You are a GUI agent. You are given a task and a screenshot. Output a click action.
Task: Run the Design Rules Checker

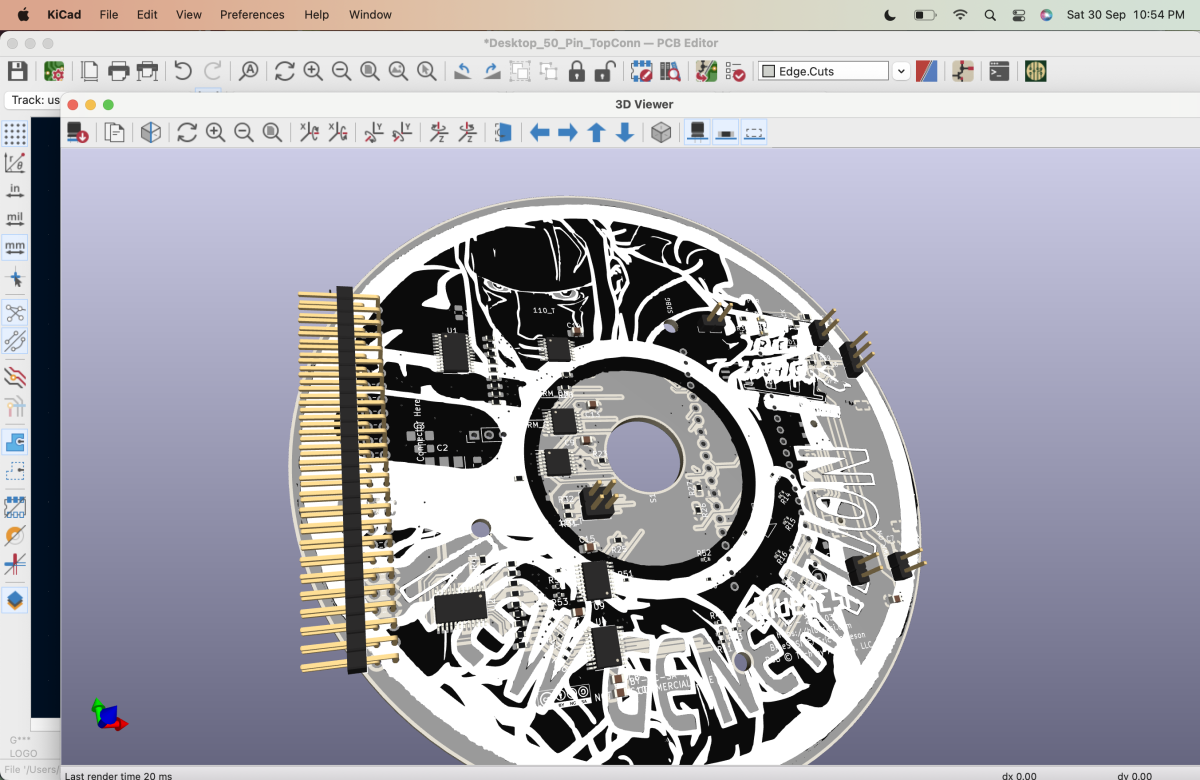point(735,71)
